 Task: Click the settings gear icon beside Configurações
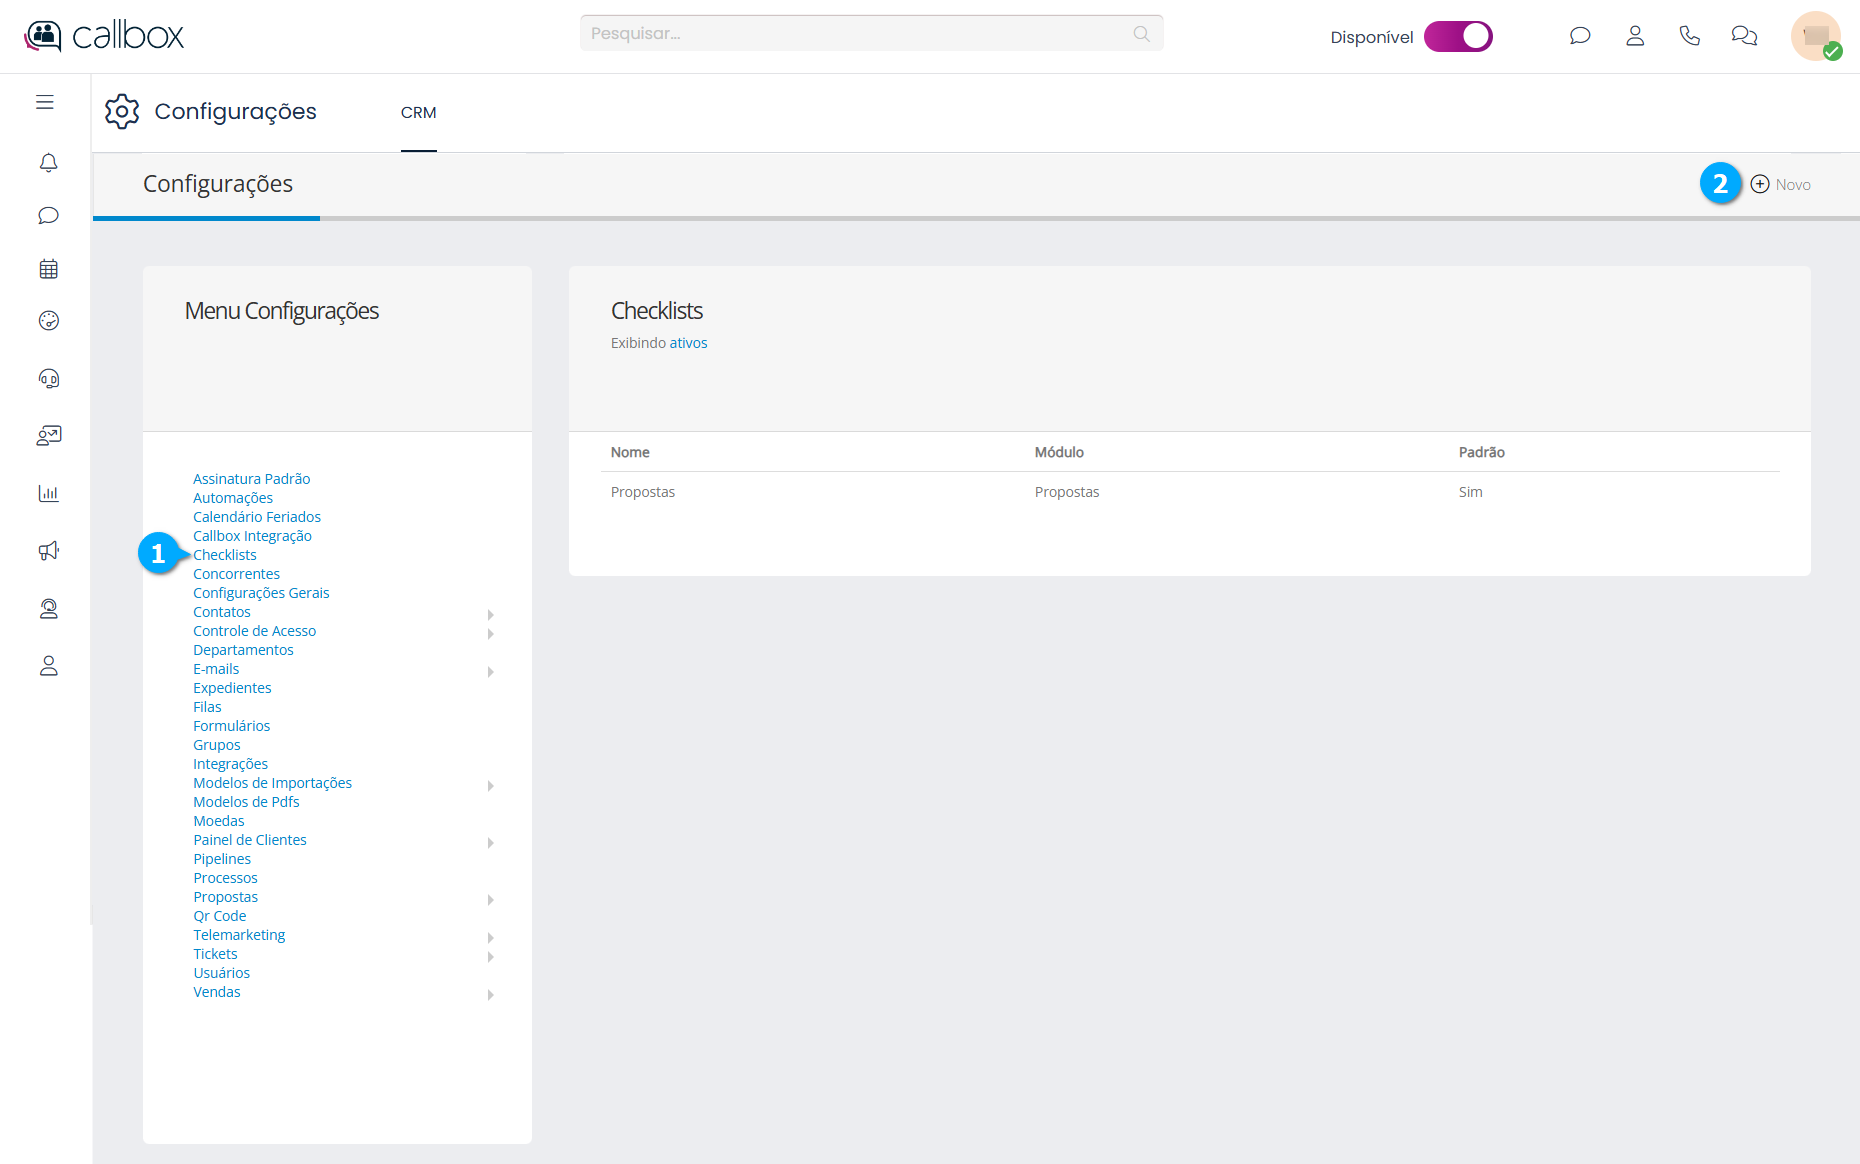coord(122,111)
